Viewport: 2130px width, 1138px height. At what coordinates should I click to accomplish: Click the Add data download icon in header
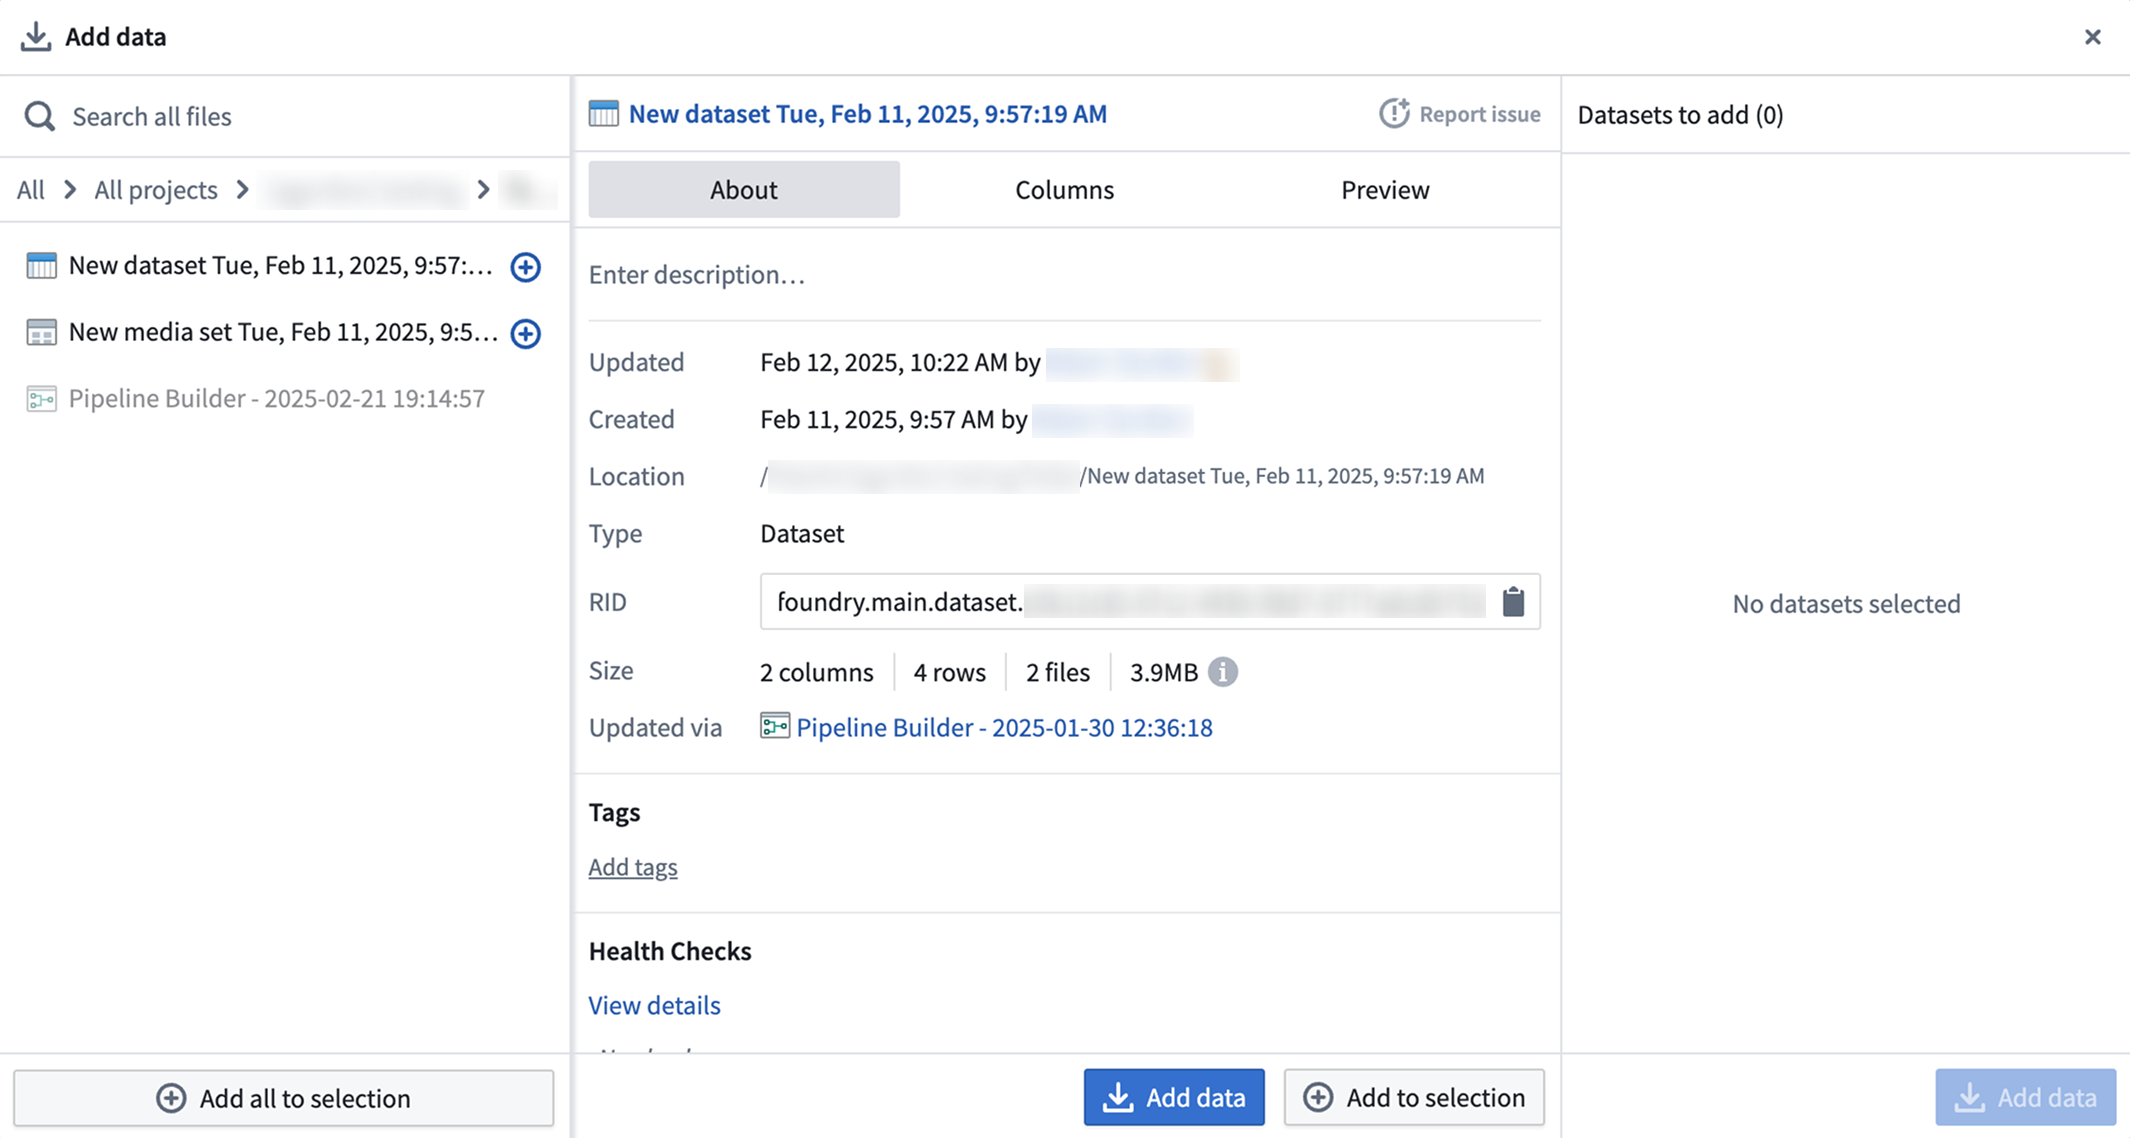point(36,36)
